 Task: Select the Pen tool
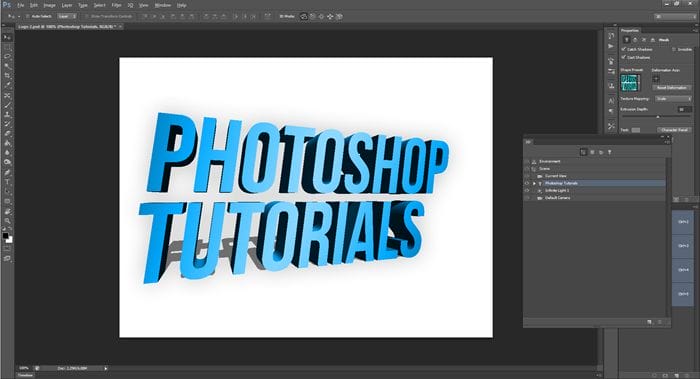pos(7,172)
